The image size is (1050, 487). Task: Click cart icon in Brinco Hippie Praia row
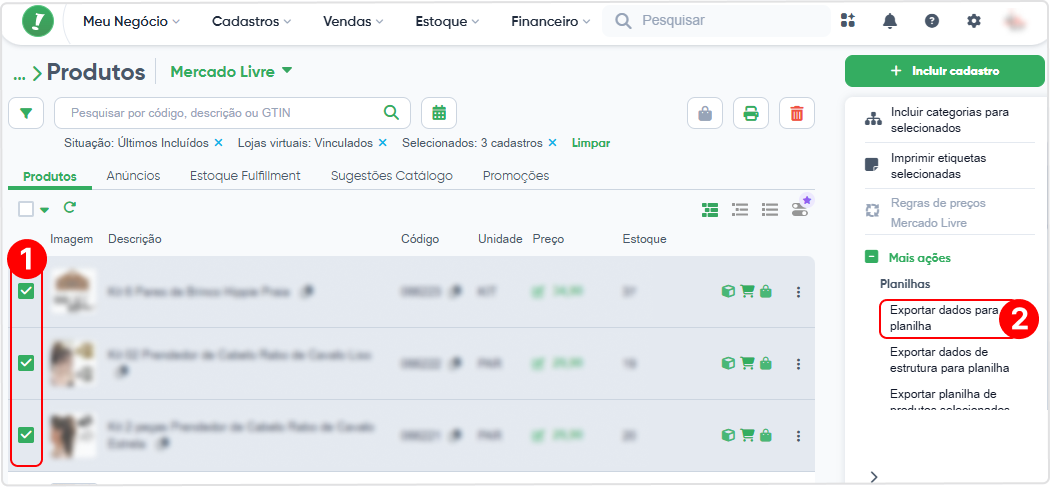point(747,291)
